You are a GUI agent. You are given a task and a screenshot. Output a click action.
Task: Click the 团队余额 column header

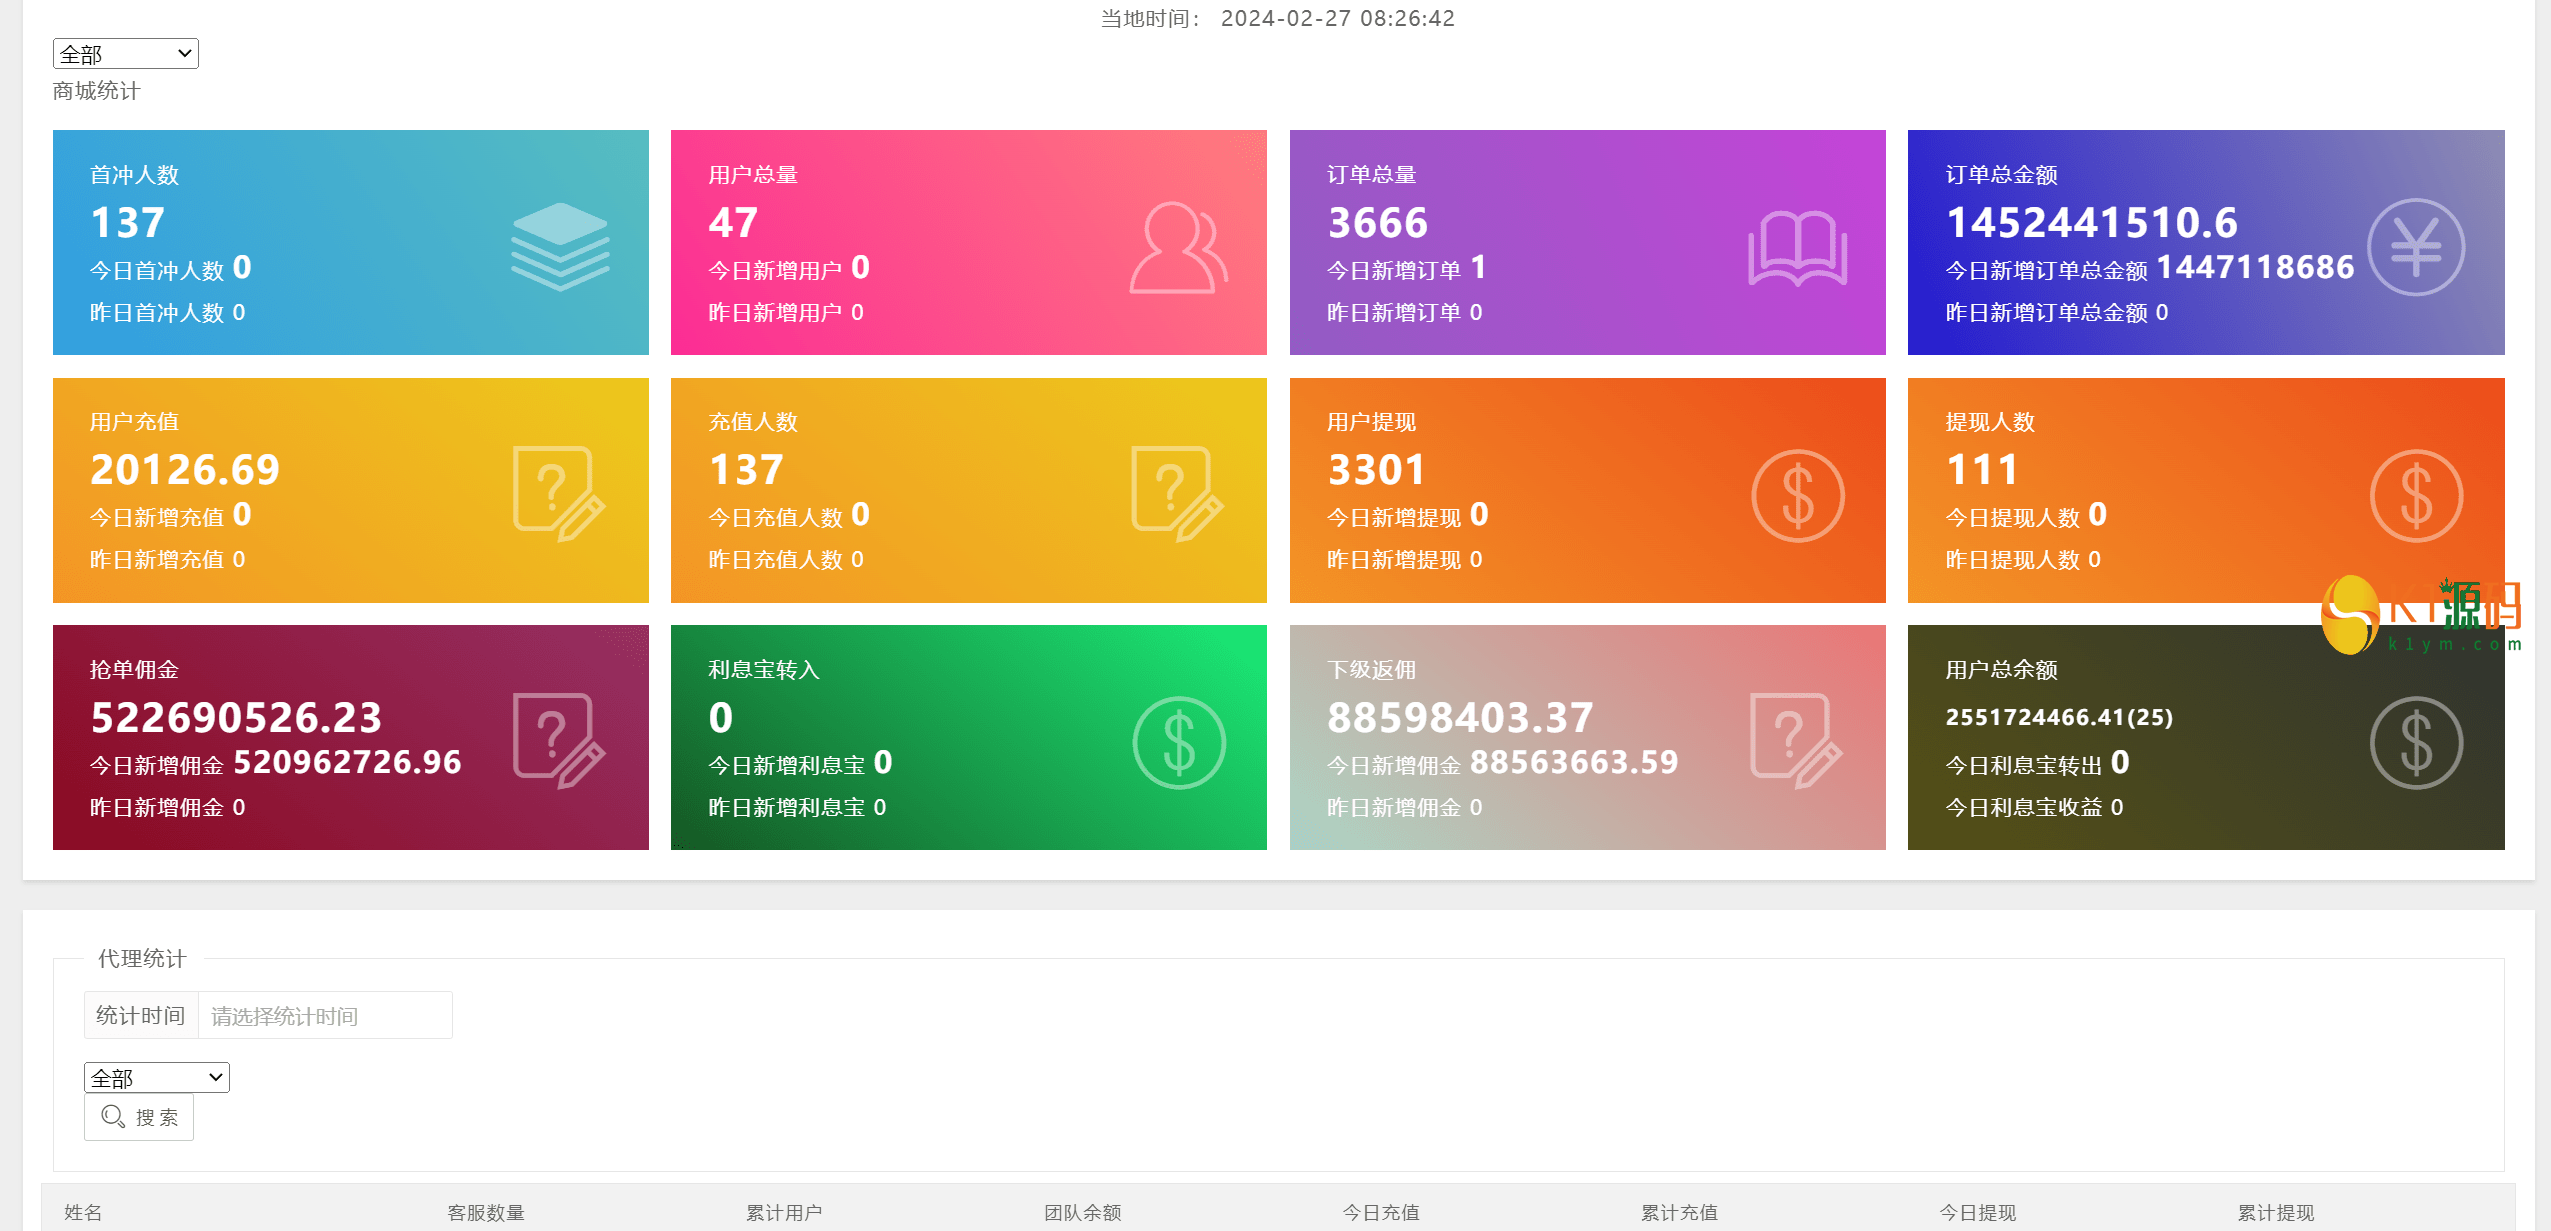(x=1082, y=1212)
